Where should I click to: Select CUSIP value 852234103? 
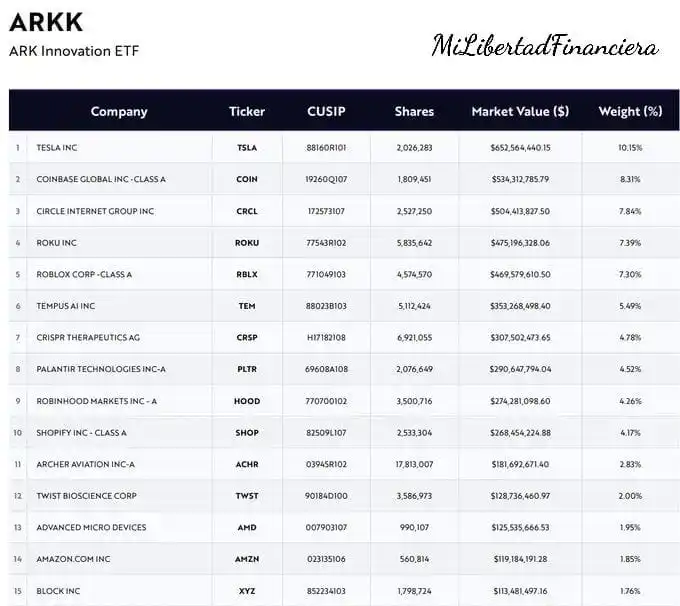coord(326,591)
